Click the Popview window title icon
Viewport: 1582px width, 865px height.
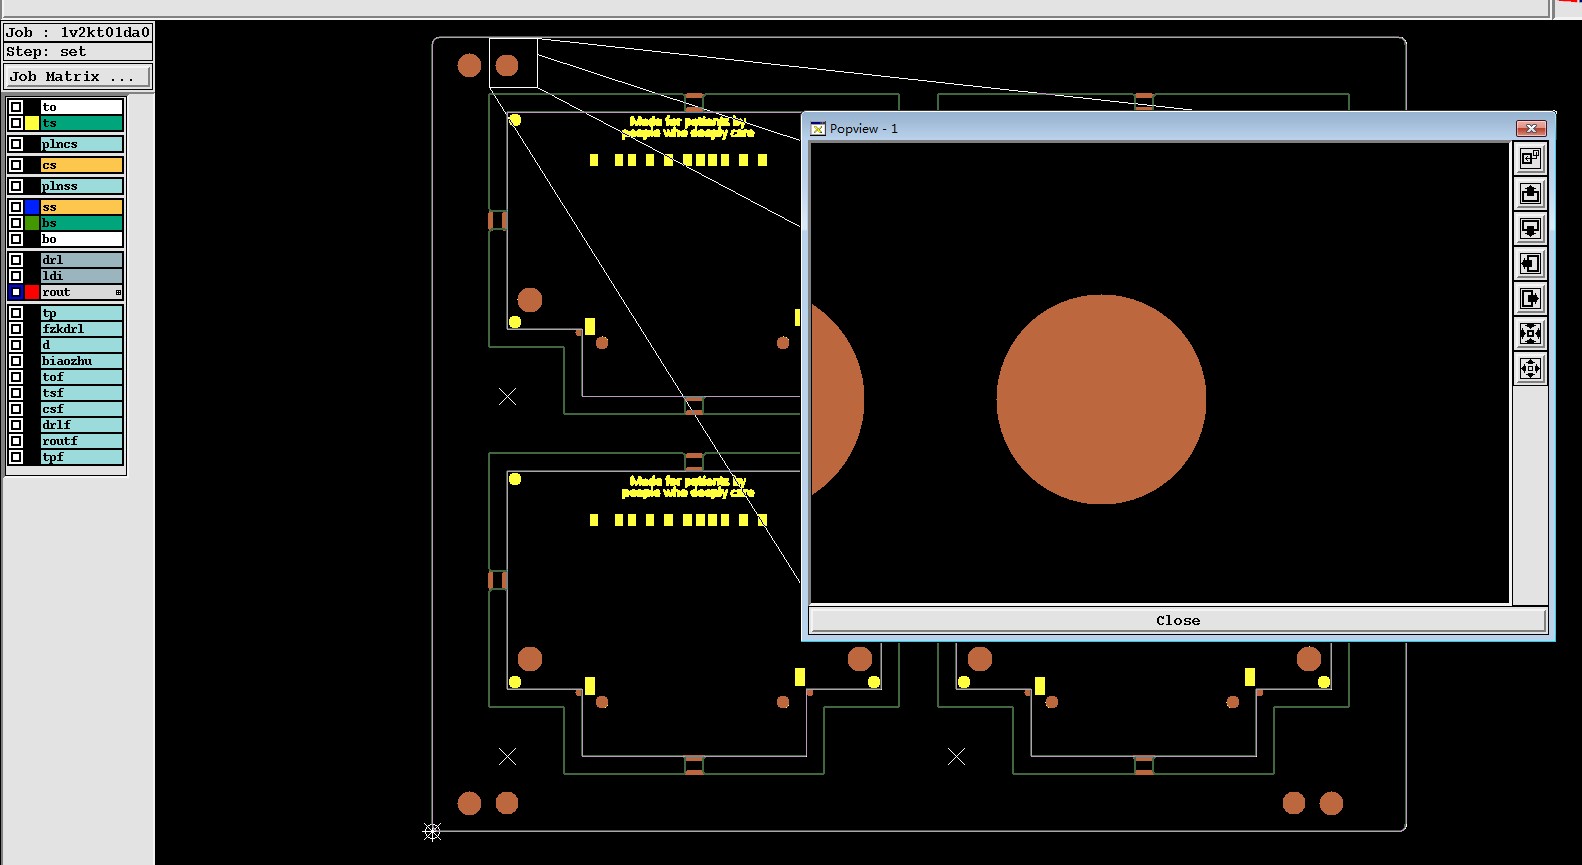818,129
